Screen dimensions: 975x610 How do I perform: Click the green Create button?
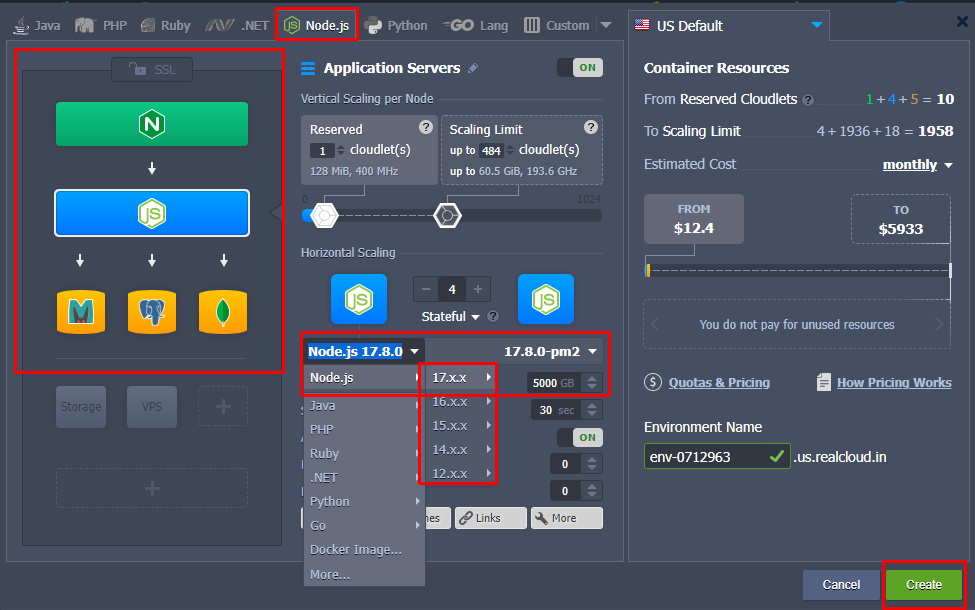(x=923, y=584)
